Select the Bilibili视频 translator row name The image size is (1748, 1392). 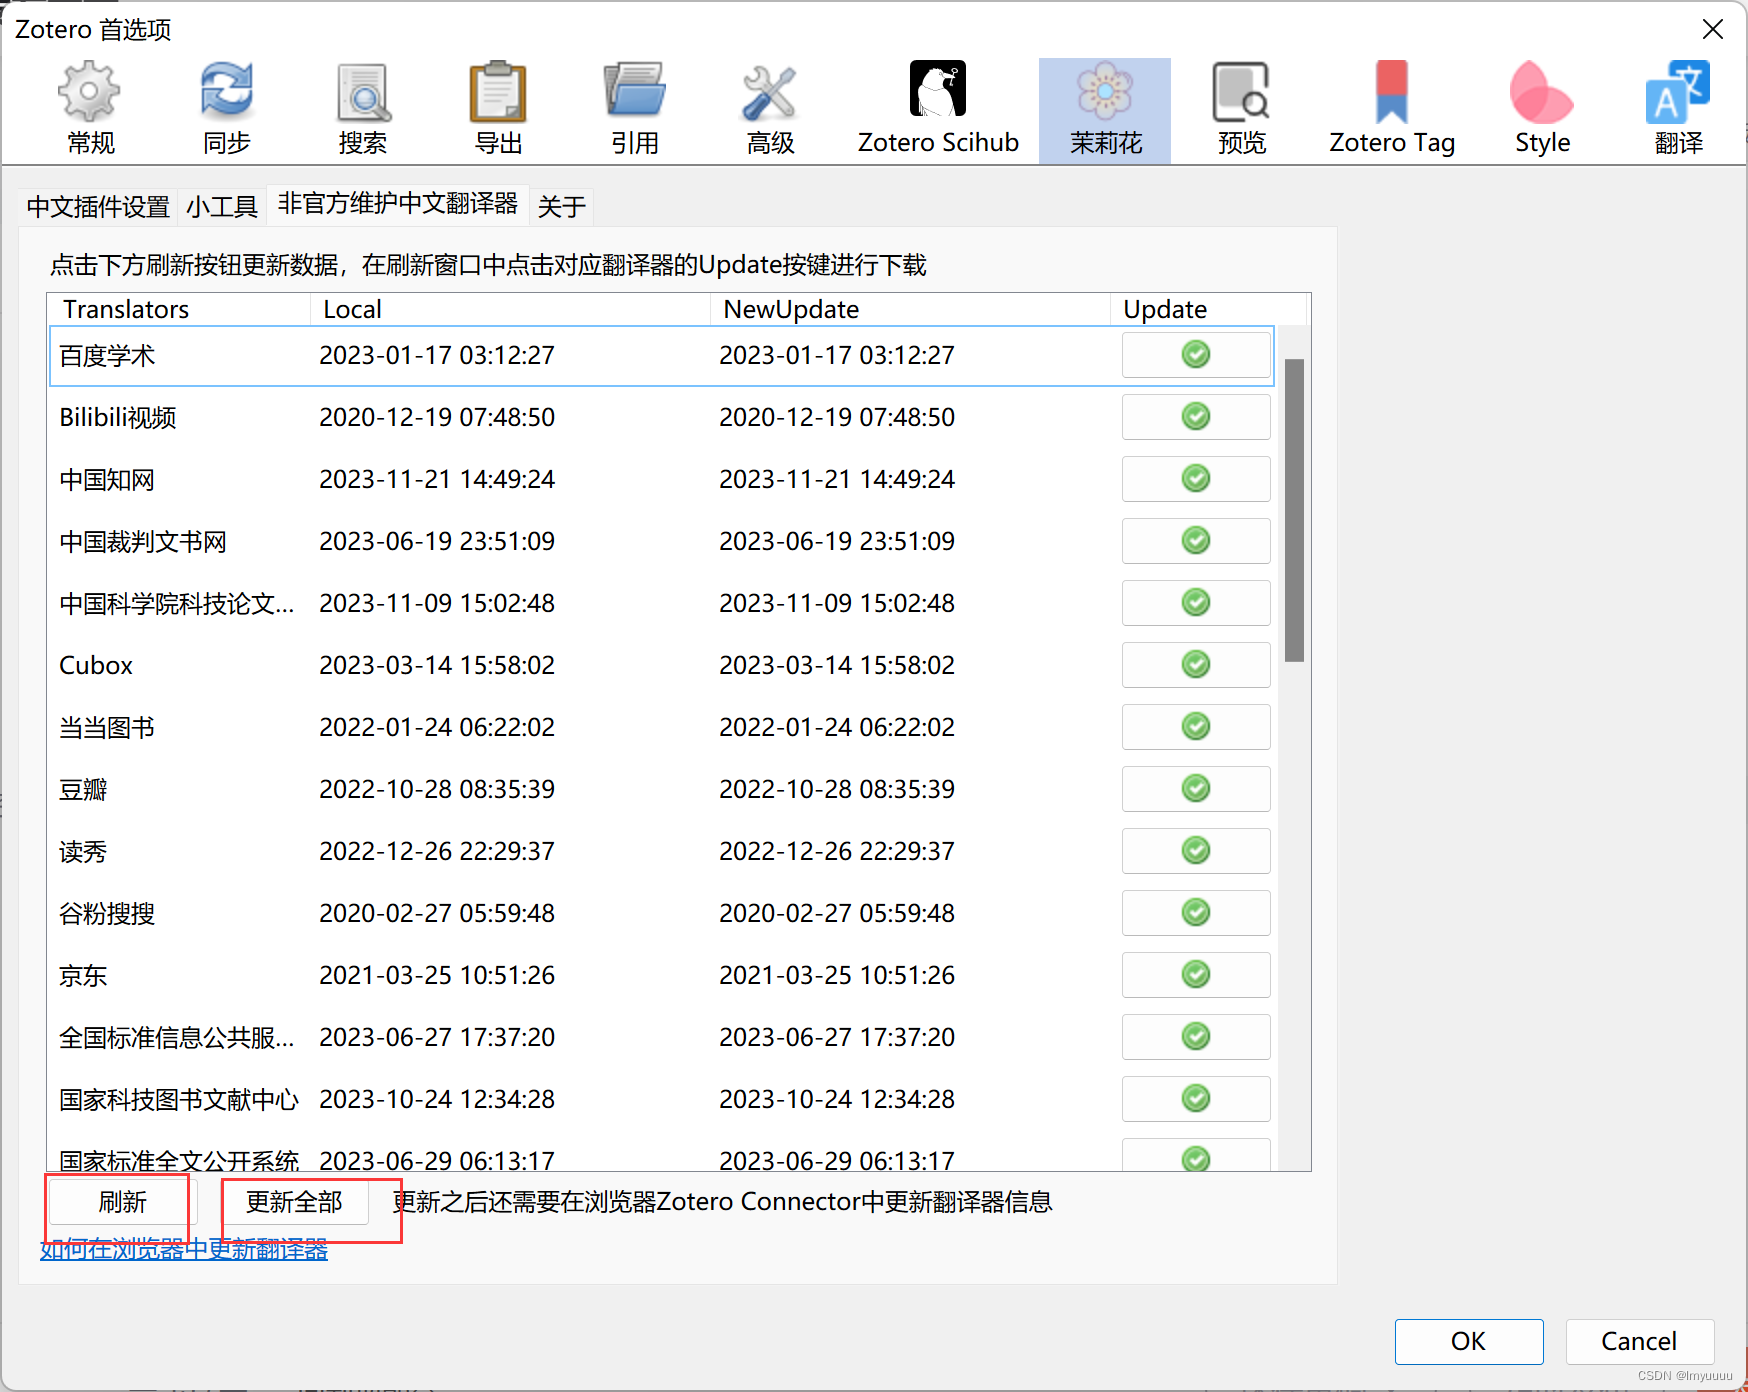pos(118,418)
